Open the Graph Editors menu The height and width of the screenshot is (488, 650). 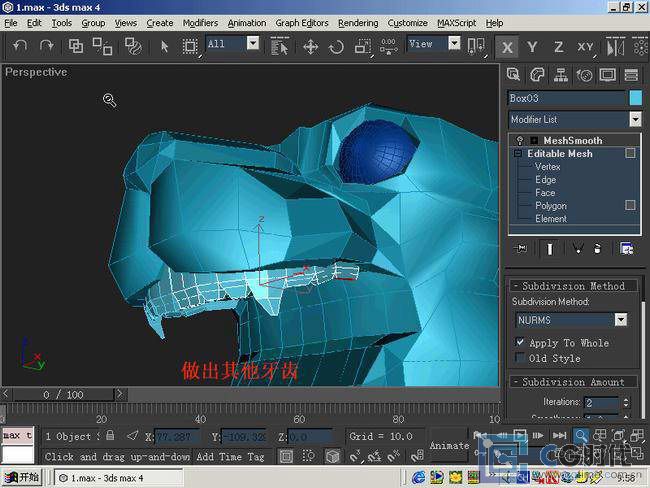coord(302,23)
